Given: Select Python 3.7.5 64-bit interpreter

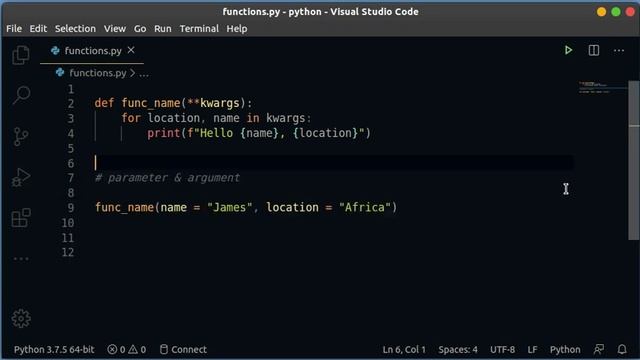Looking at the screenshot, I should point(54,349).
